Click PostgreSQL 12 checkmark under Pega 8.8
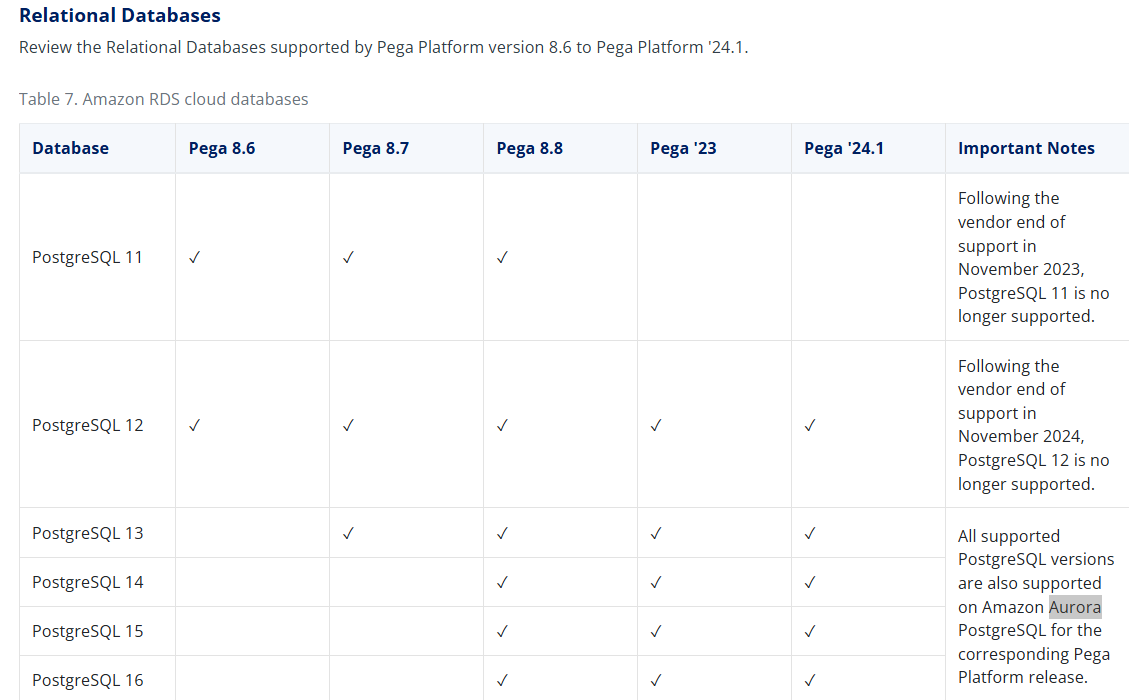The width and height of the screenshot is (1129, 700). tap(503, 425)
